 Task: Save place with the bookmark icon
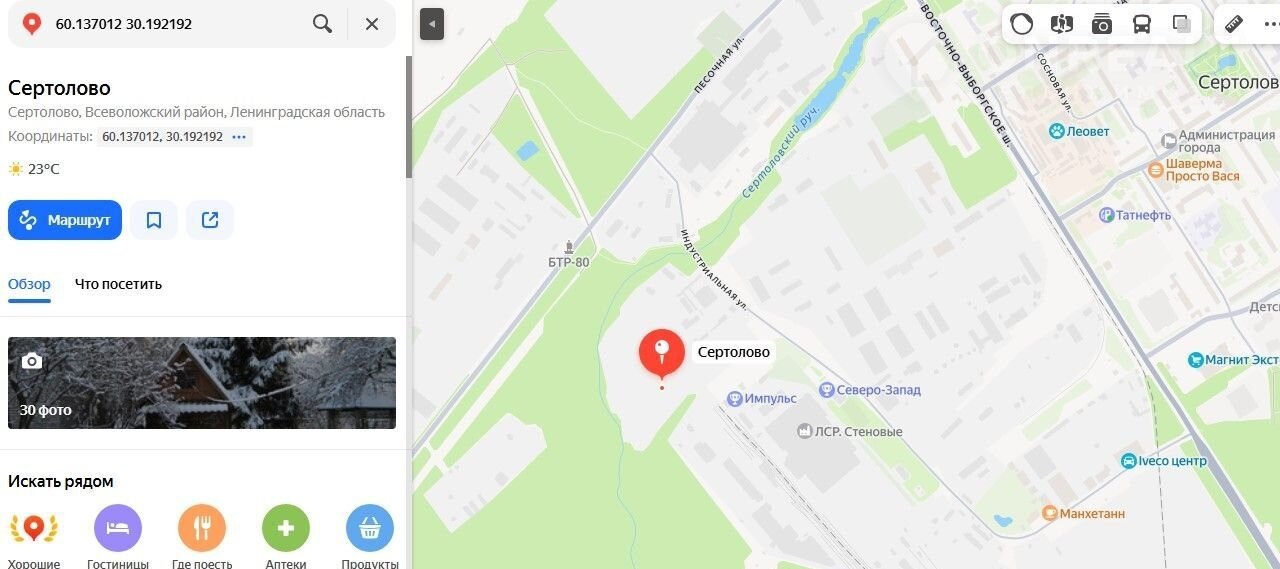coord(154,220)
